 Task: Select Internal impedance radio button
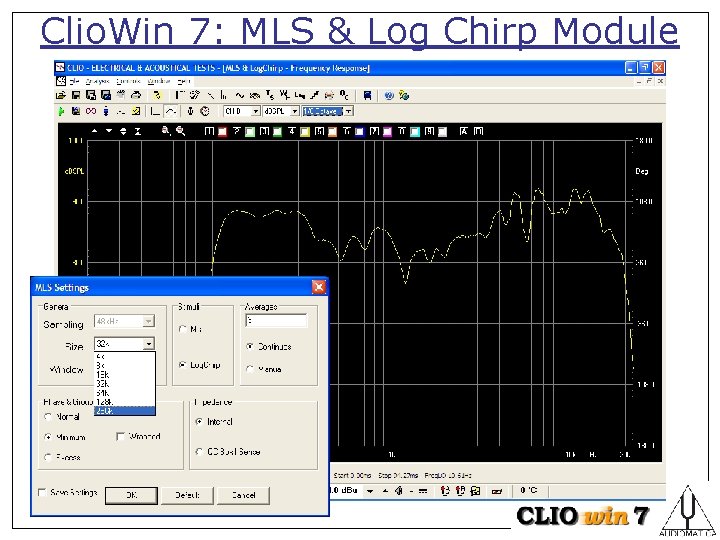[x=199, y=422]
